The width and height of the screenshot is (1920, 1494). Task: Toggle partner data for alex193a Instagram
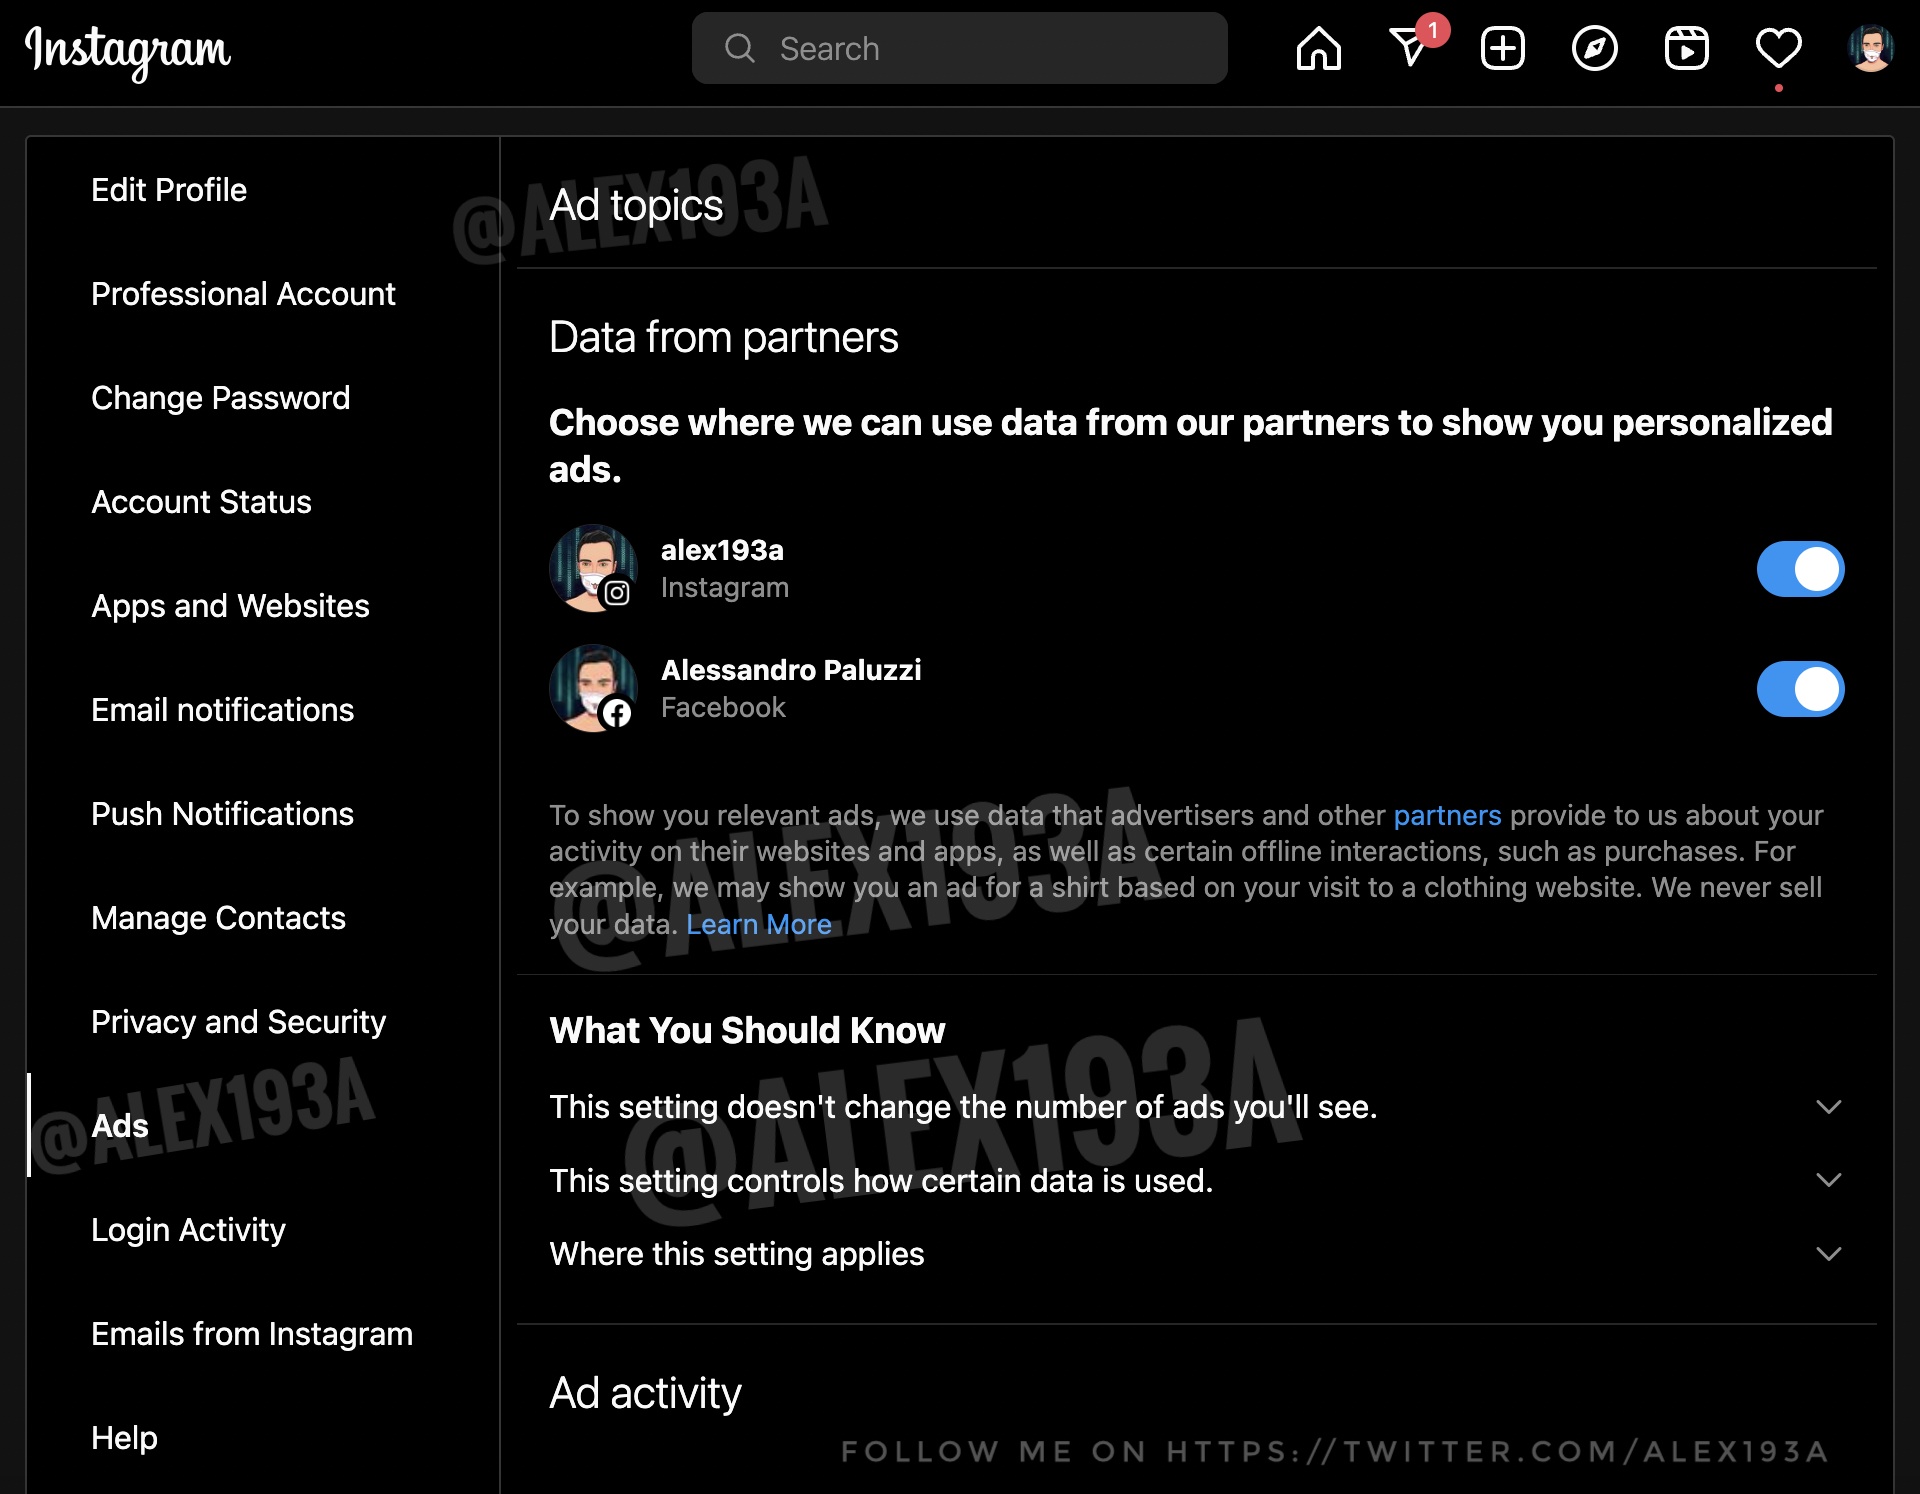click(x=1800, y=569)
